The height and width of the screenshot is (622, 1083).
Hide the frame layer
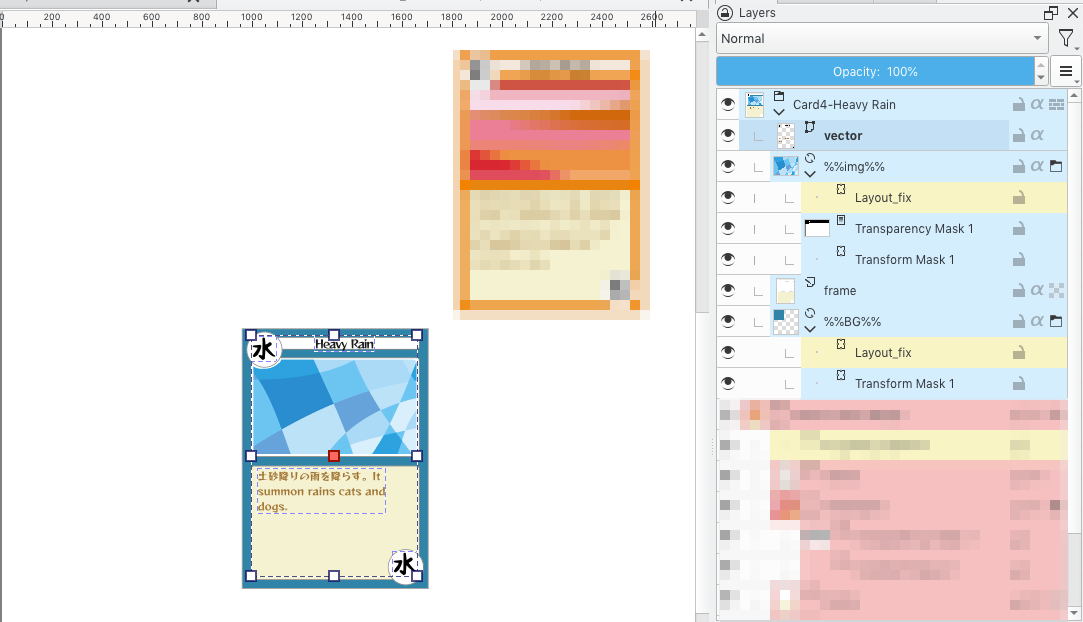728,291
